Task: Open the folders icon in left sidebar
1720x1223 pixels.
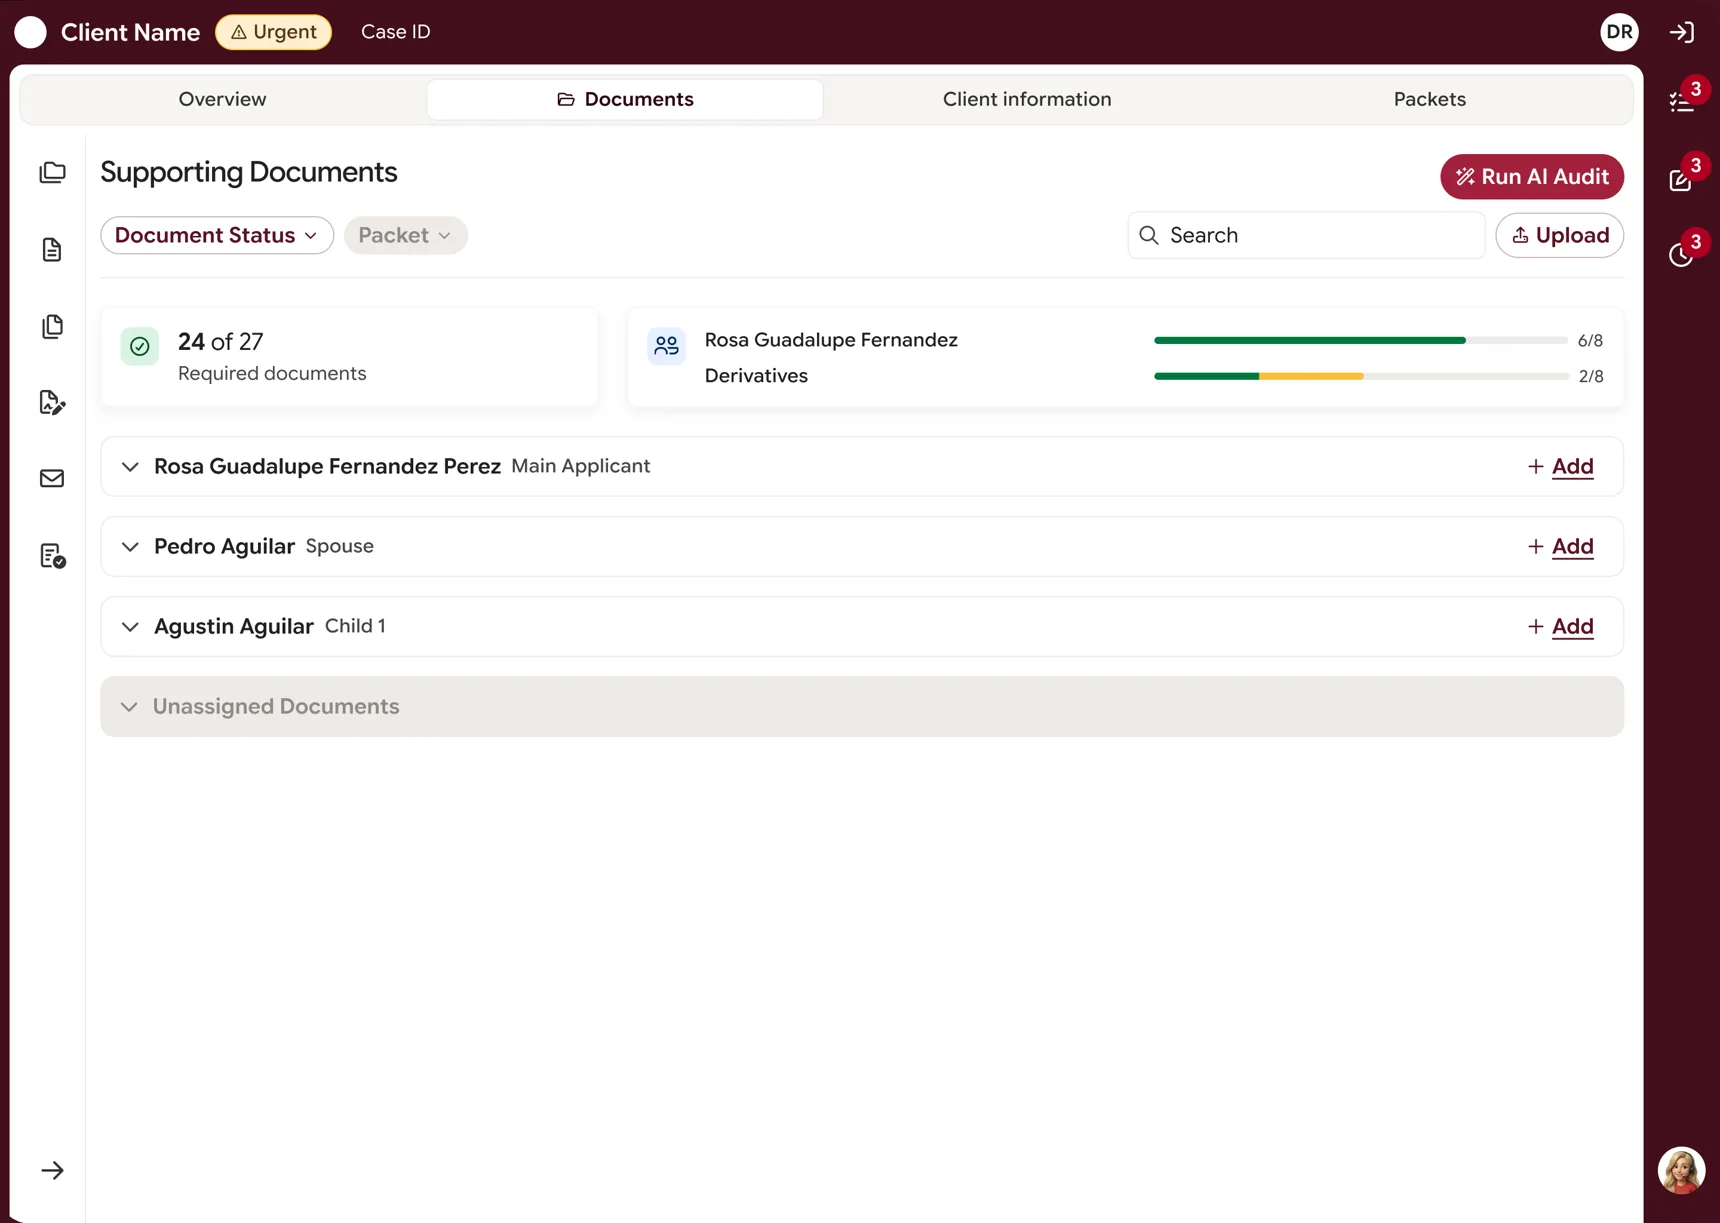Action: 52,172
